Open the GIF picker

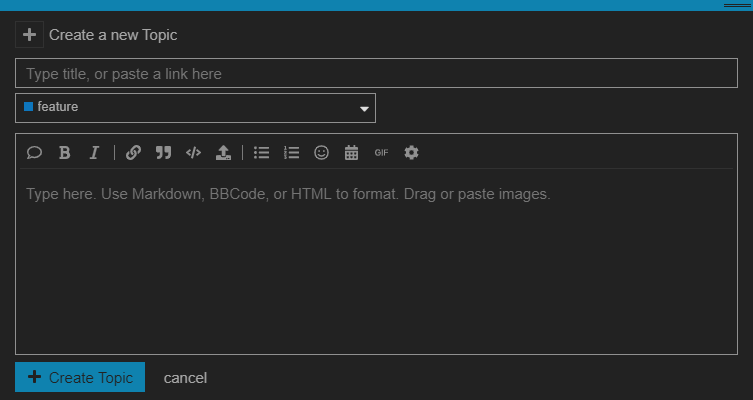381,153
